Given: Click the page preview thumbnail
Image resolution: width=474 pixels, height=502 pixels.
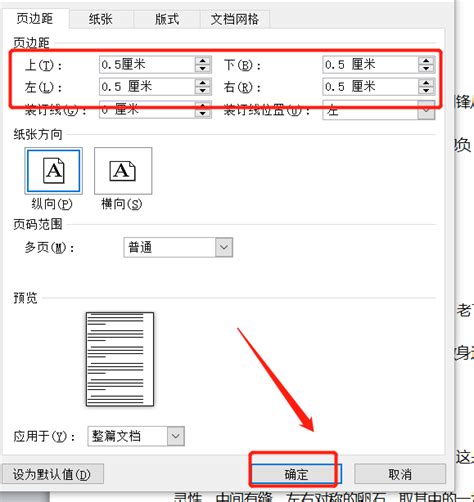Looking at the screenshot, I should pyautogui.click(x=120, y=359).
